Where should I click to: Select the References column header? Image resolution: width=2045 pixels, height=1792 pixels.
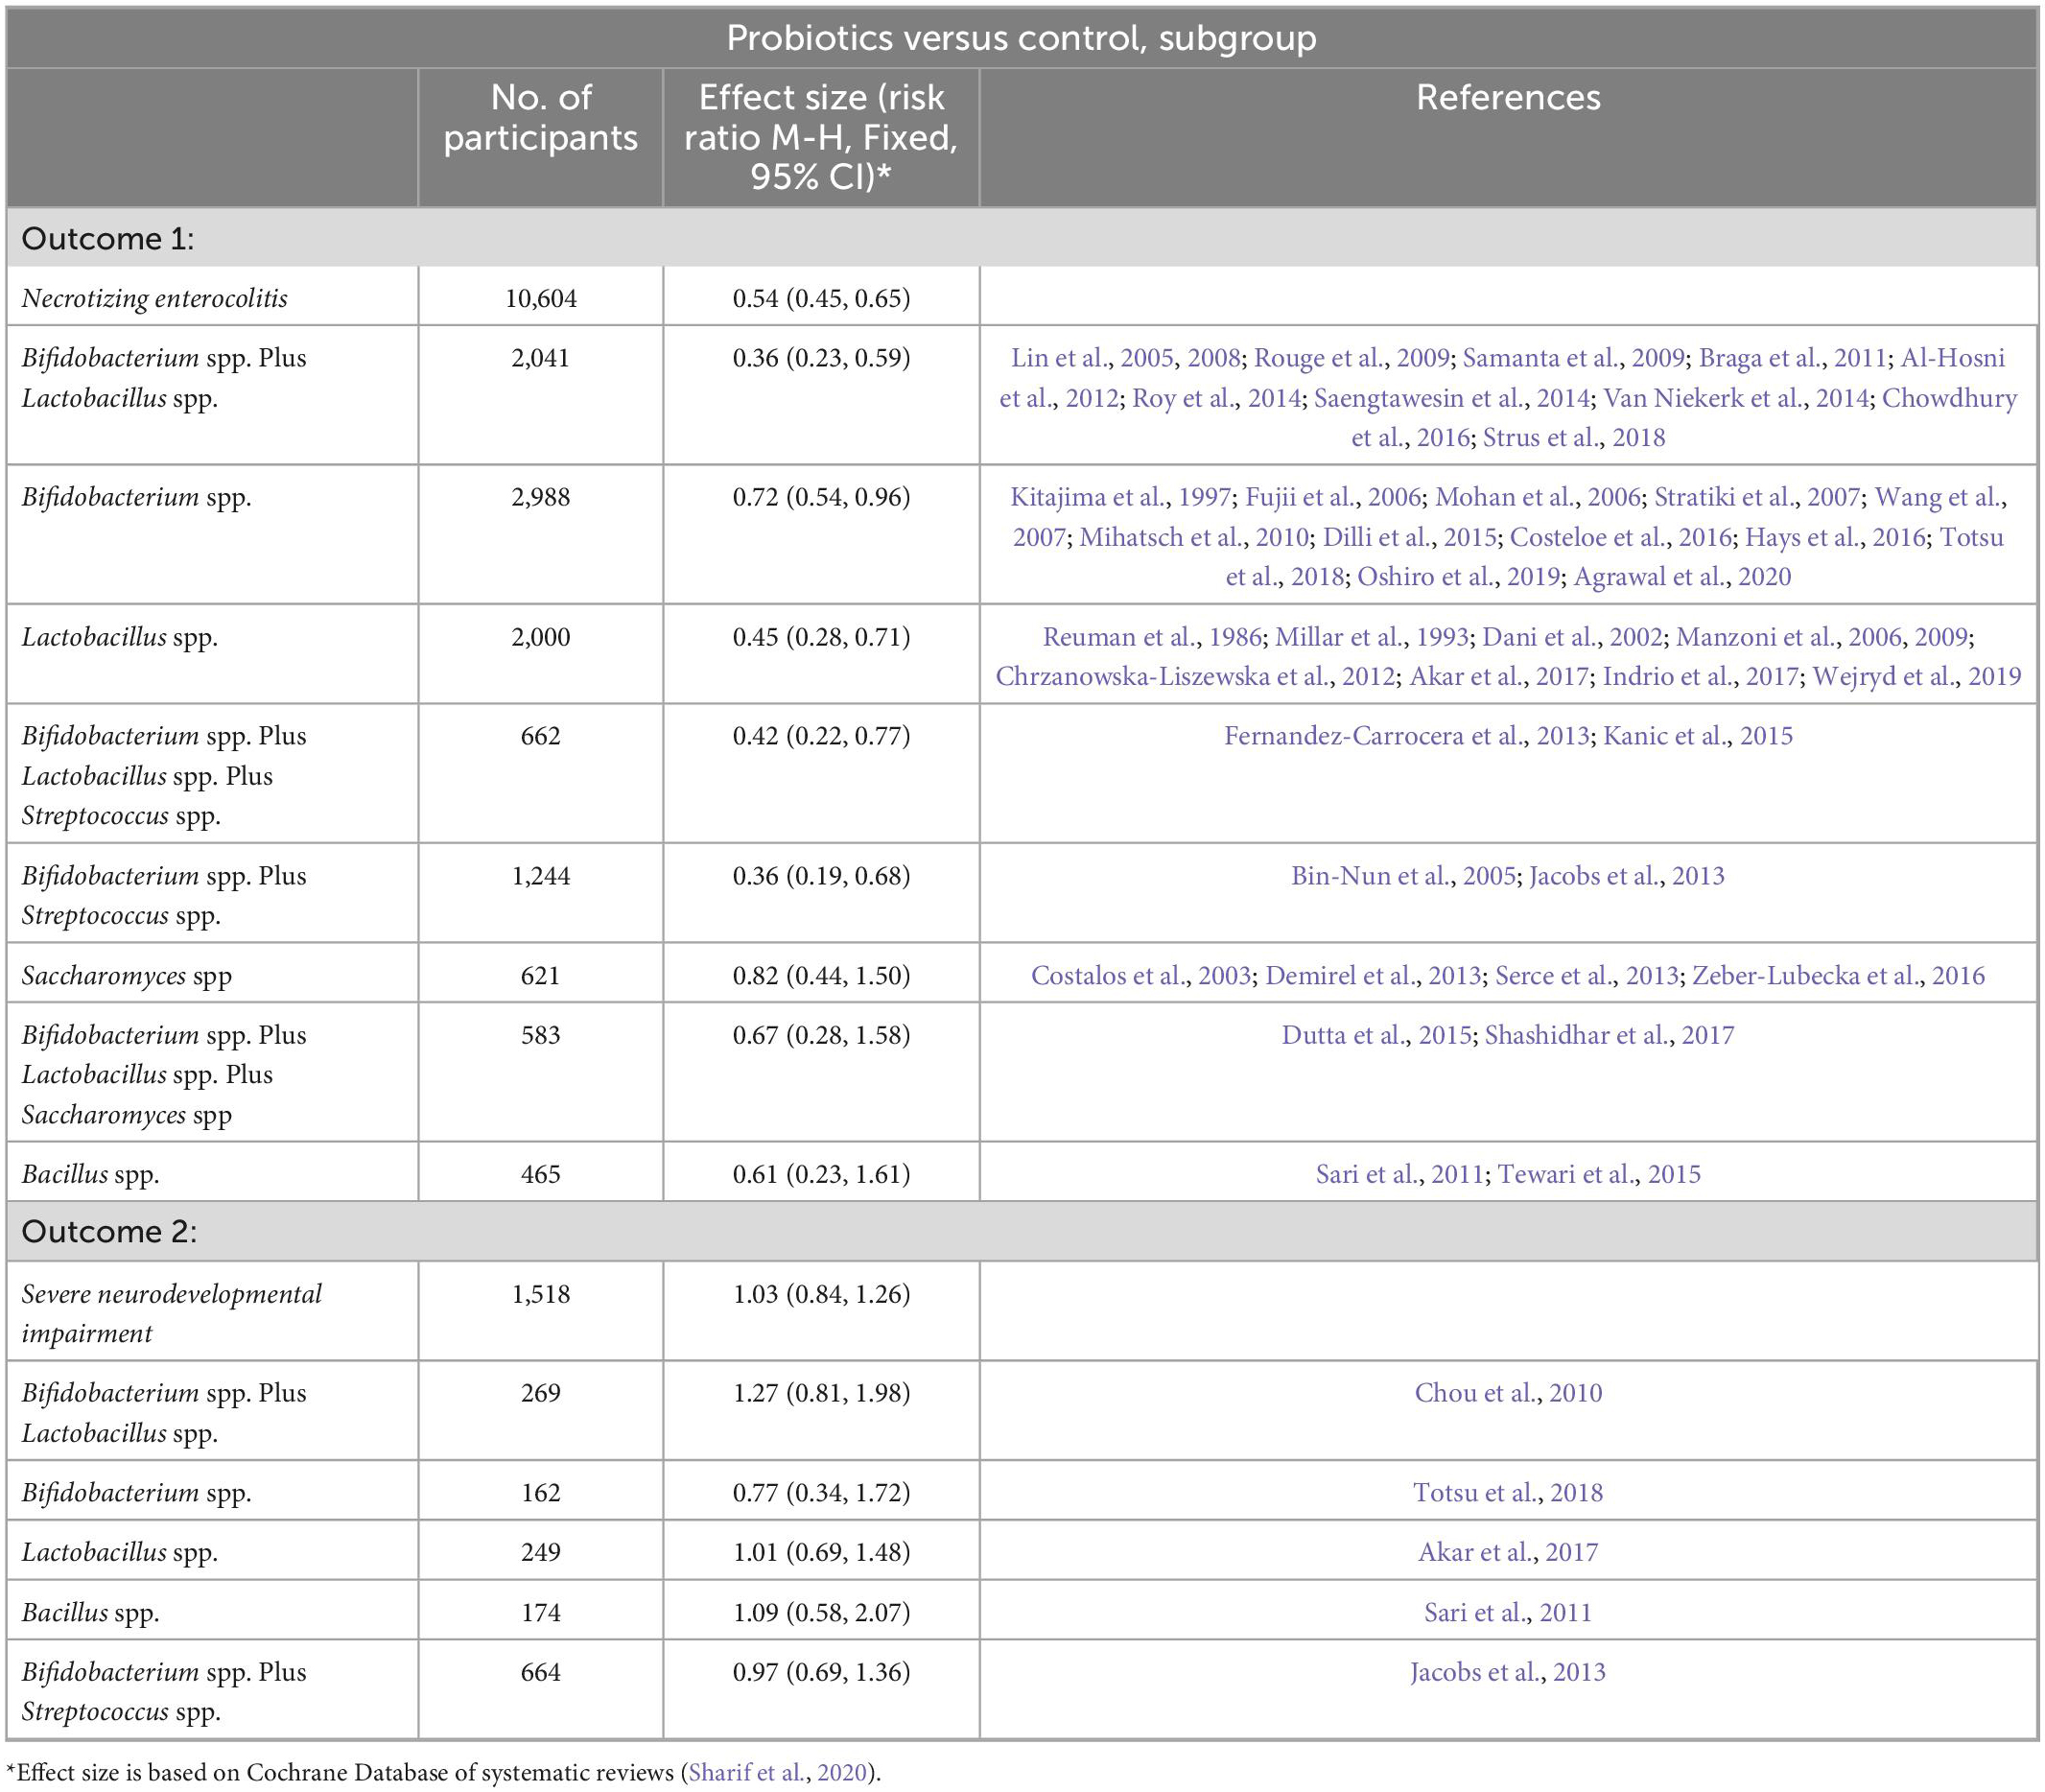1508,97
